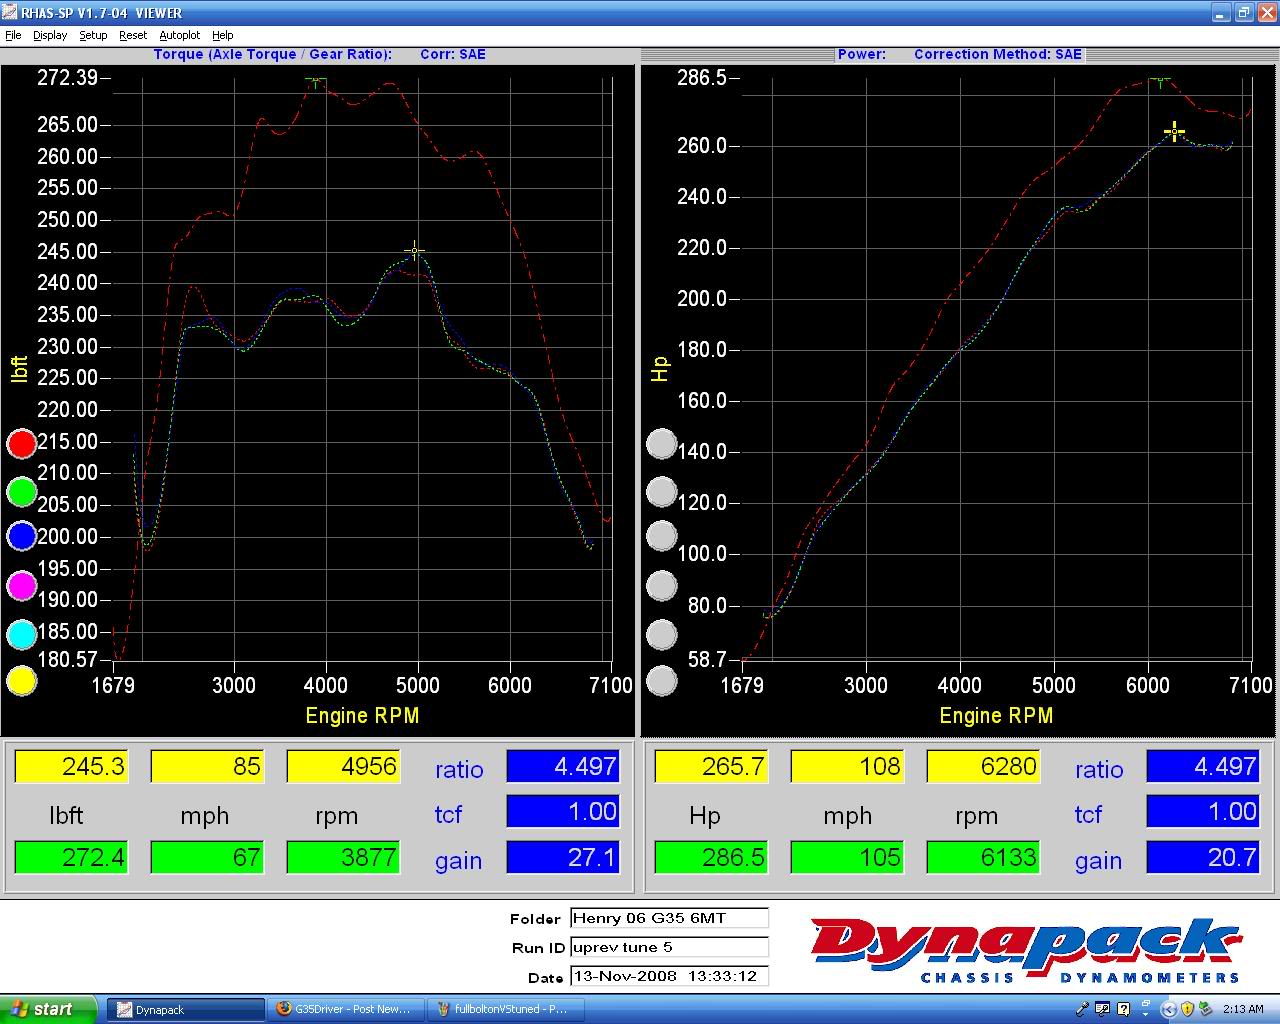The height and width of the screenshot is (1024, 1280).
Task: Open the Reset menu
Action: click(x=133, y=35)
